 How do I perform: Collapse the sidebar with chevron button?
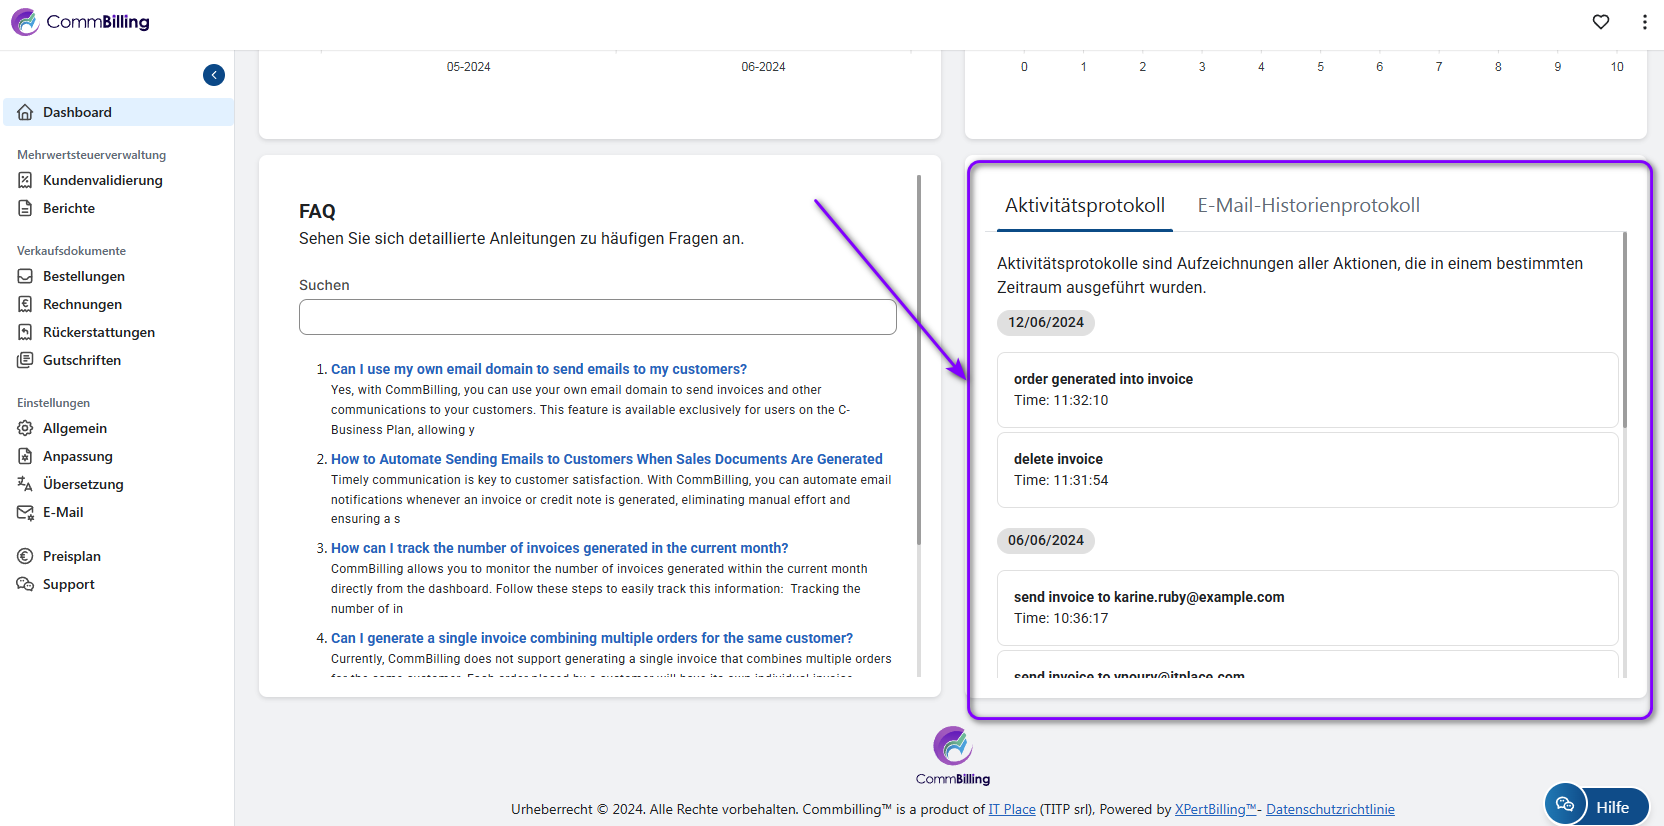214,75
